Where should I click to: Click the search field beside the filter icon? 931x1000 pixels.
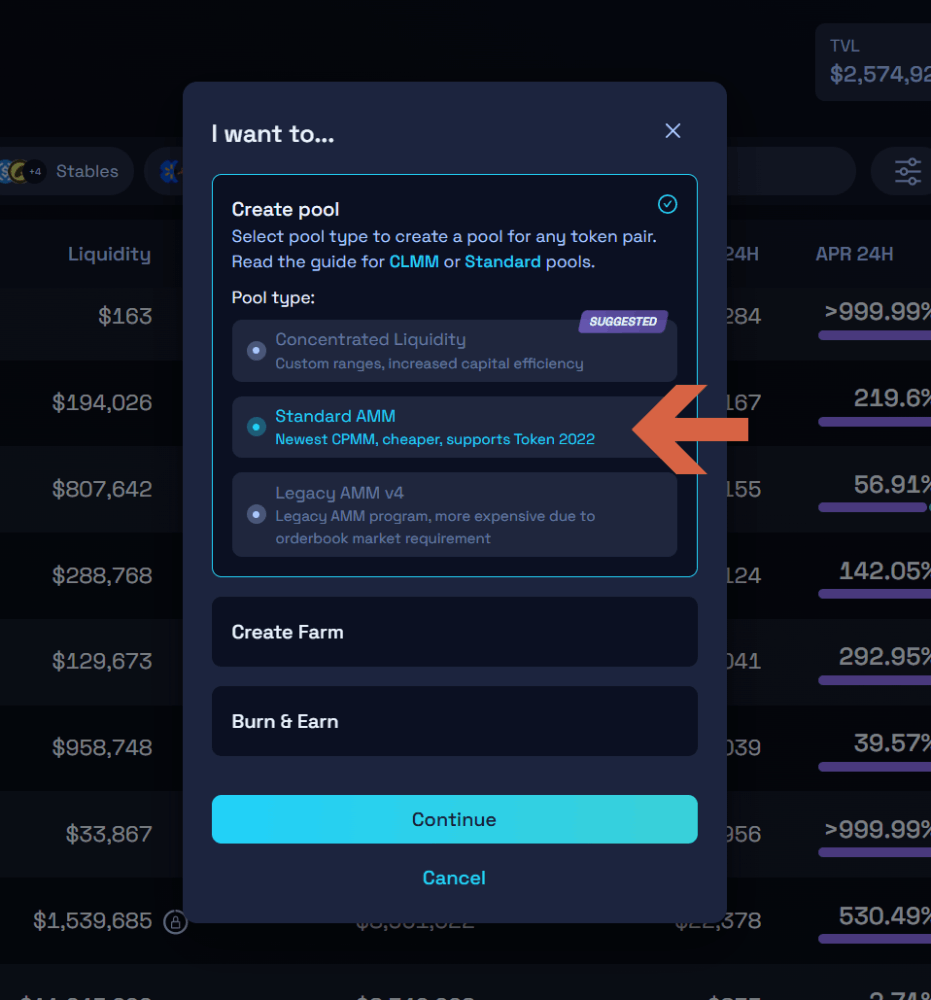[780, 172]
